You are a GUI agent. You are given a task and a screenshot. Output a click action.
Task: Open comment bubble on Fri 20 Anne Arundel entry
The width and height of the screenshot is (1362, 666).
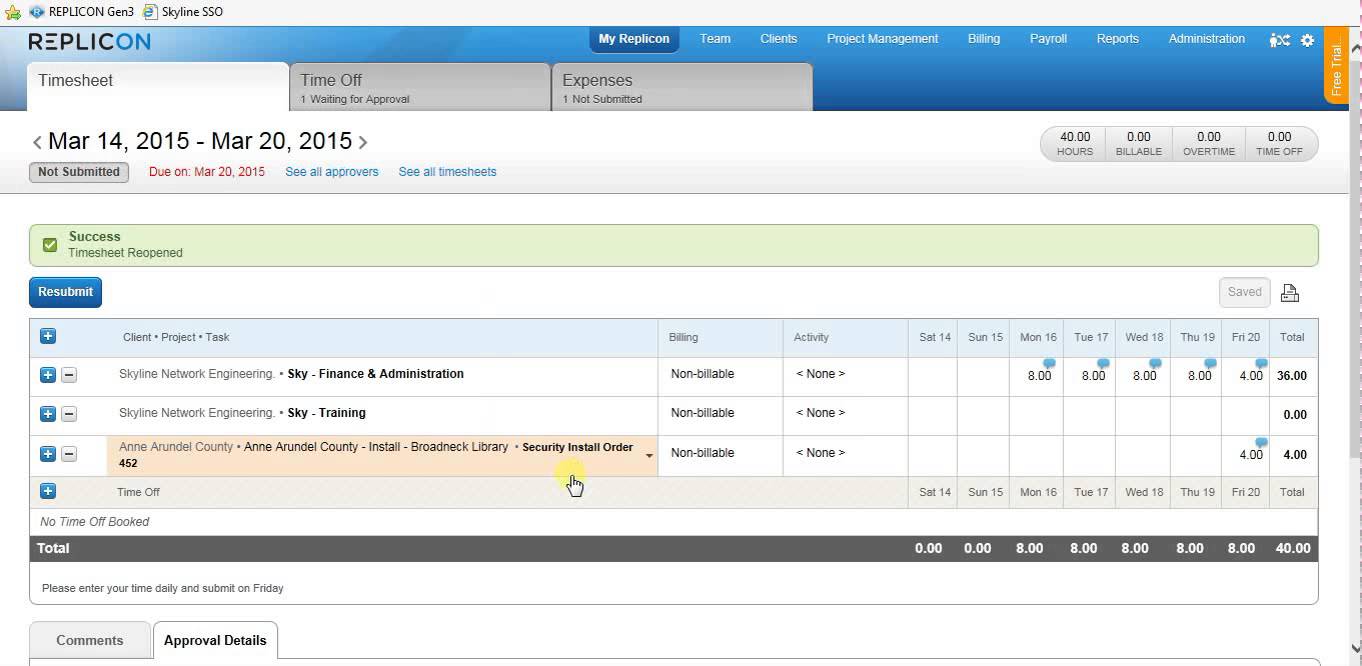coord(1261,442)
